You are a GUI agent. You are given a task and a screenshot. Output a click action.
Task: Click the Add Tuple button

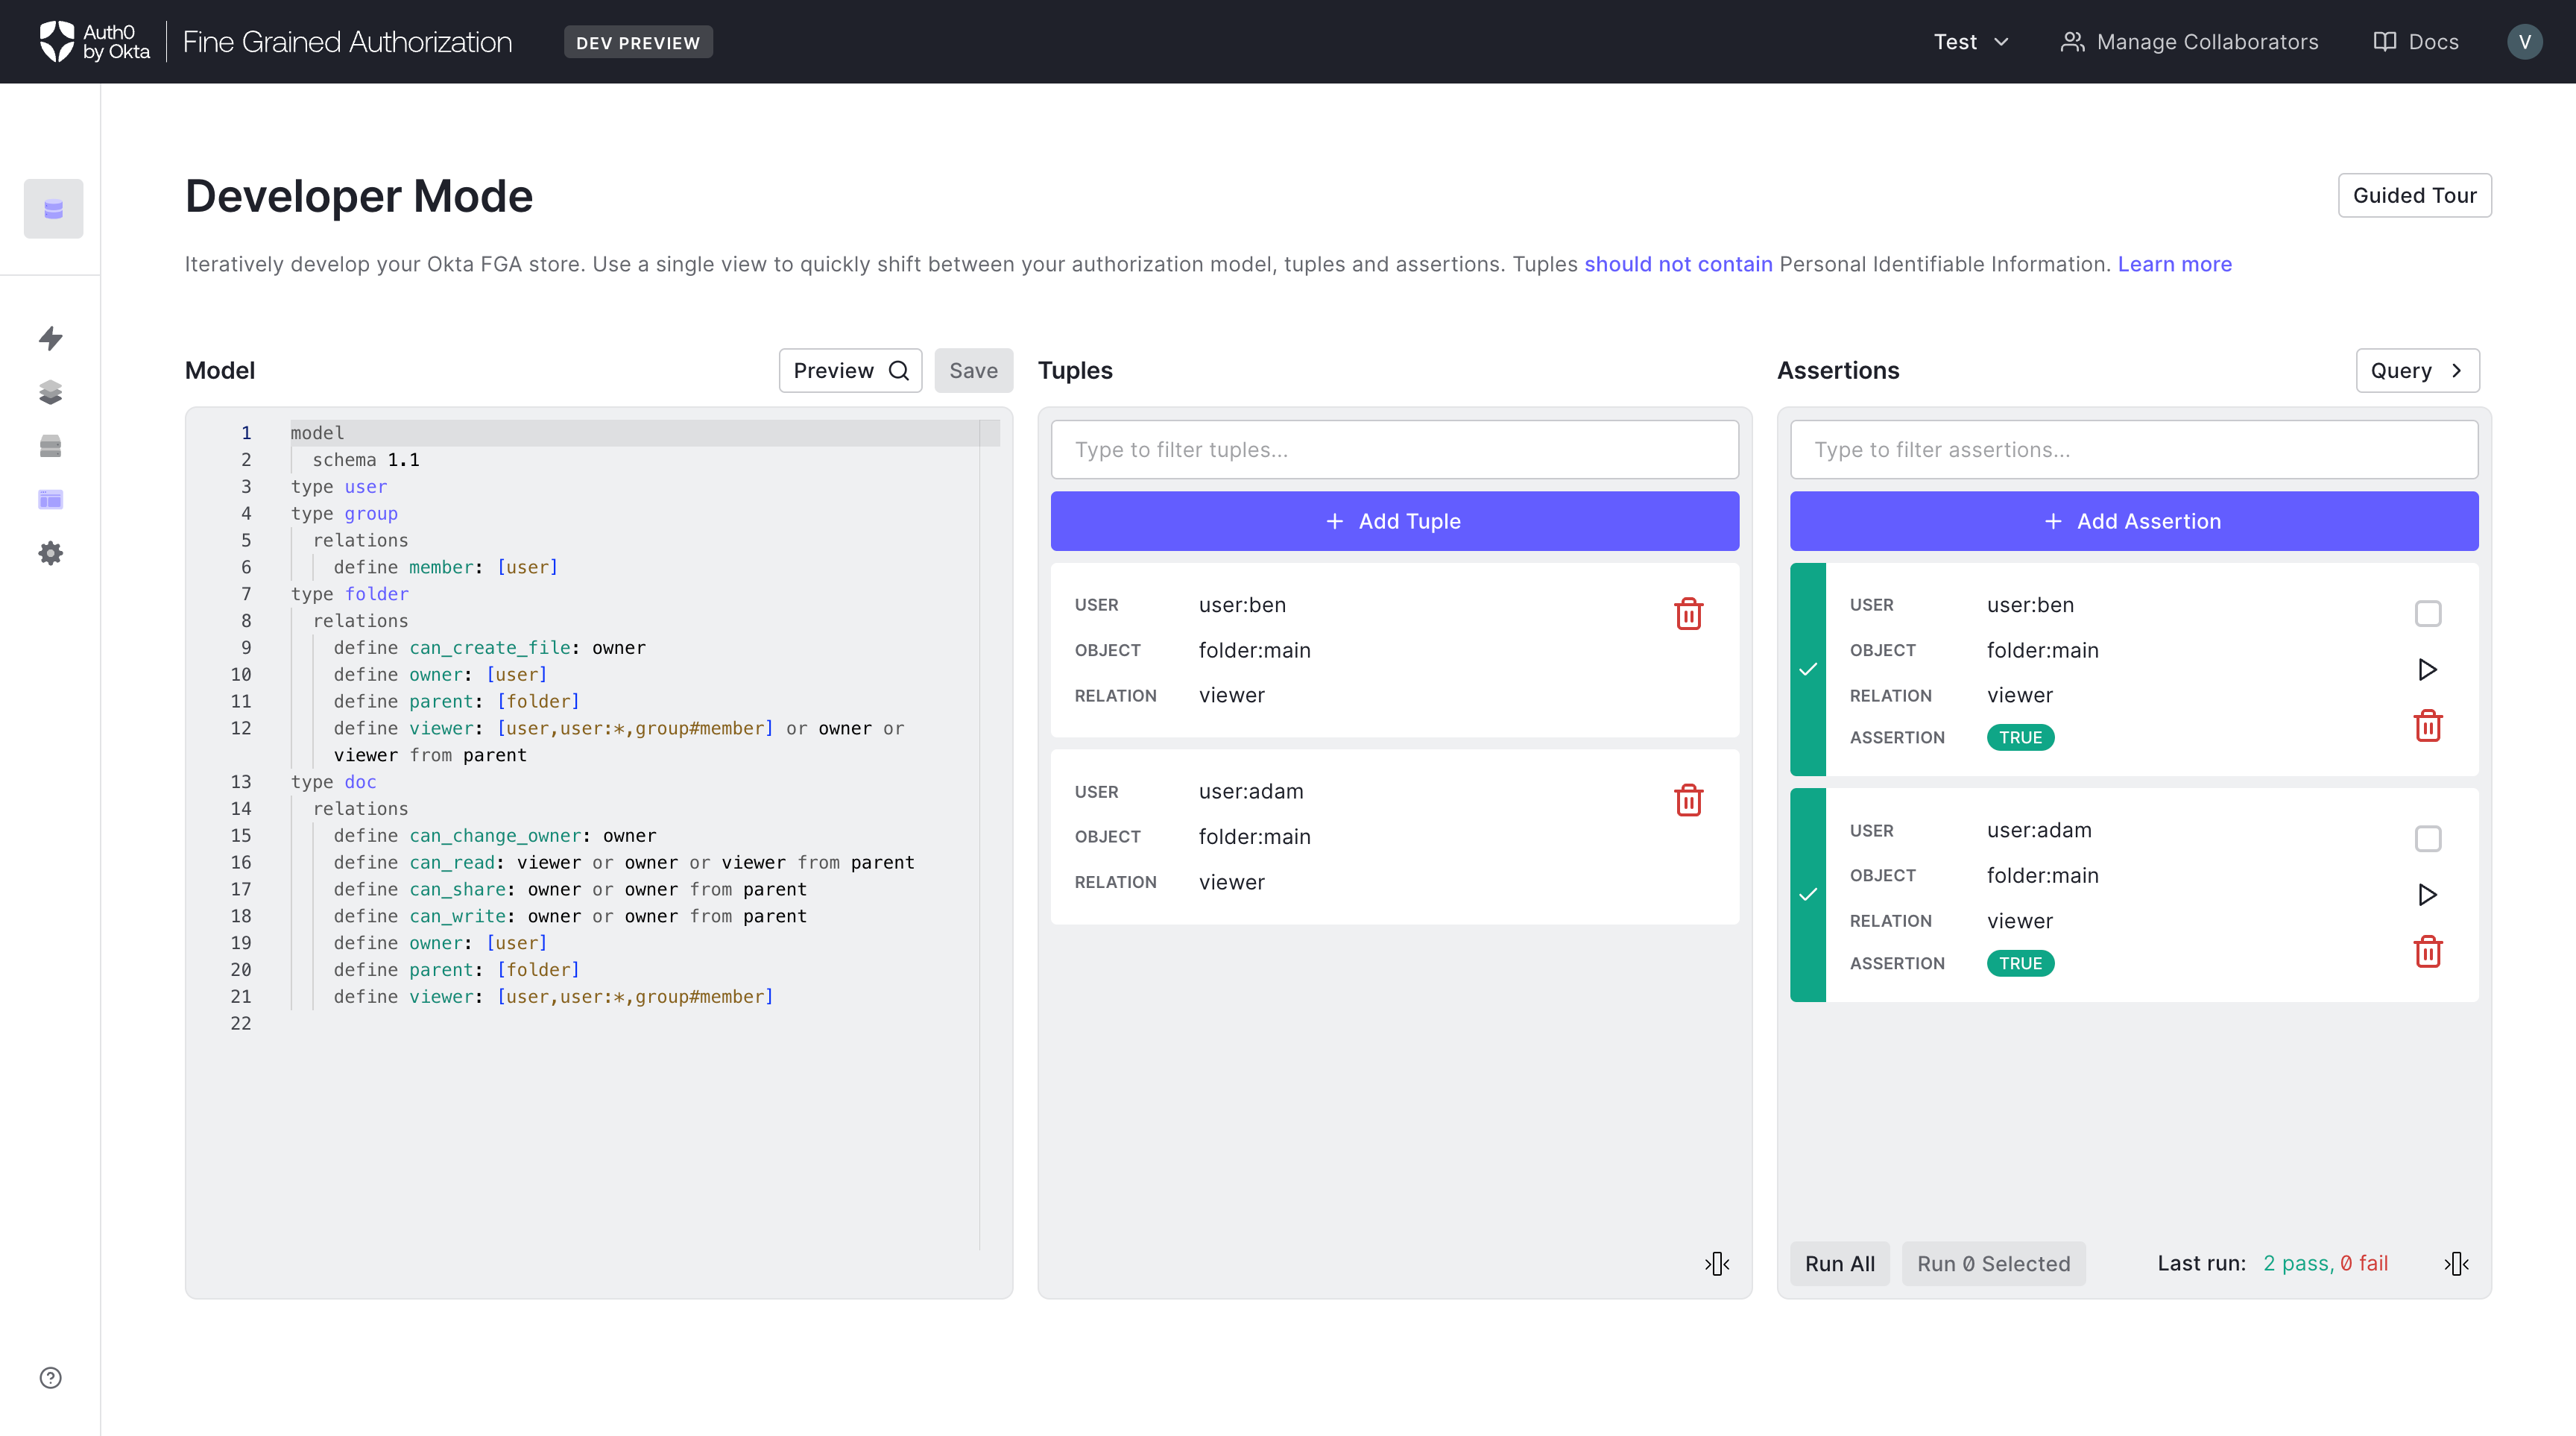[1394, 521]
